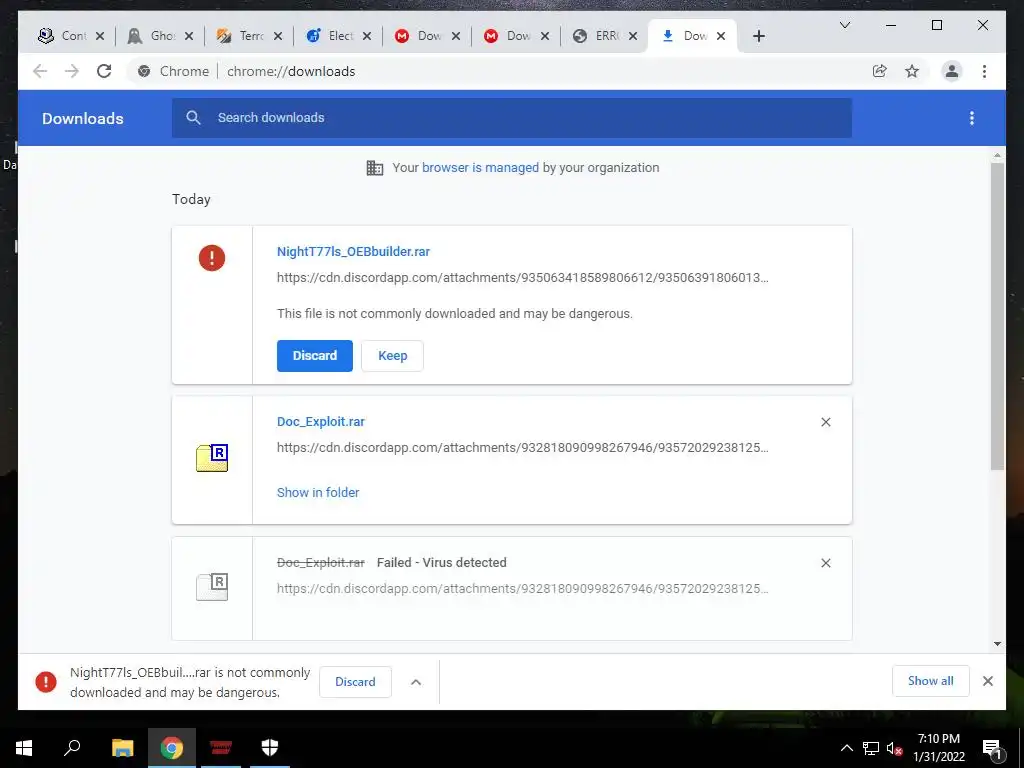Image resolution: width=1024 pixels, height=768 pixels.
Task: Open the Doc_Exploit.rar file name link
Action: pyautogui.click(x=321, y=421)
